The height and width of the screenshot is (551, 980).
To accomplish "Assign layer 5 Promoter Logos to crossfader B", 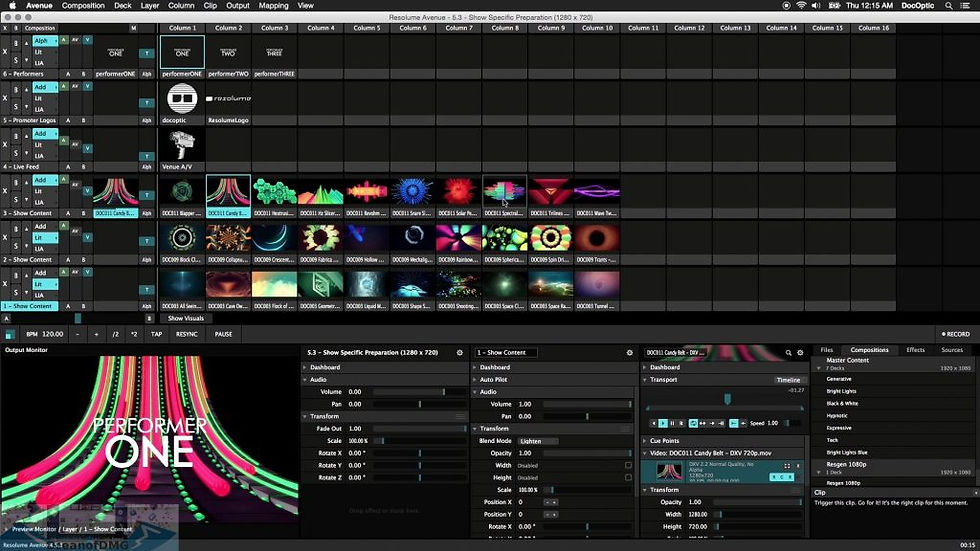I will [x=83, y=120].
